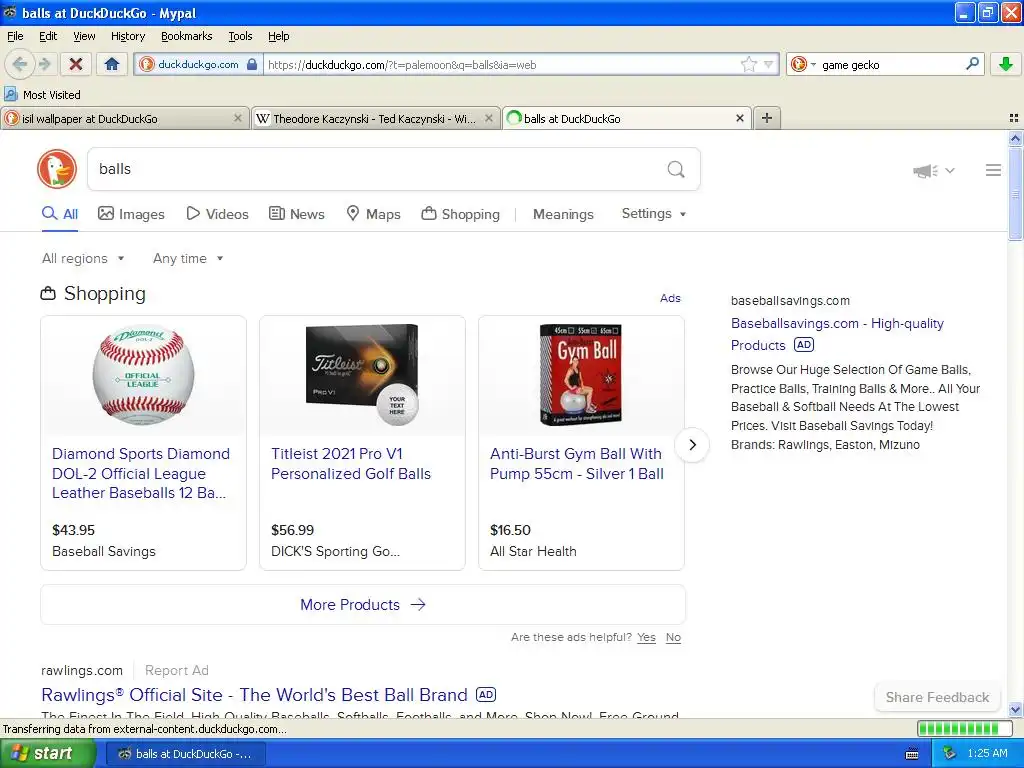The width and height of the screenshot is (1024, 768).
Task: Click the keyboard icon in system tray
Action: tap(912, 754)
